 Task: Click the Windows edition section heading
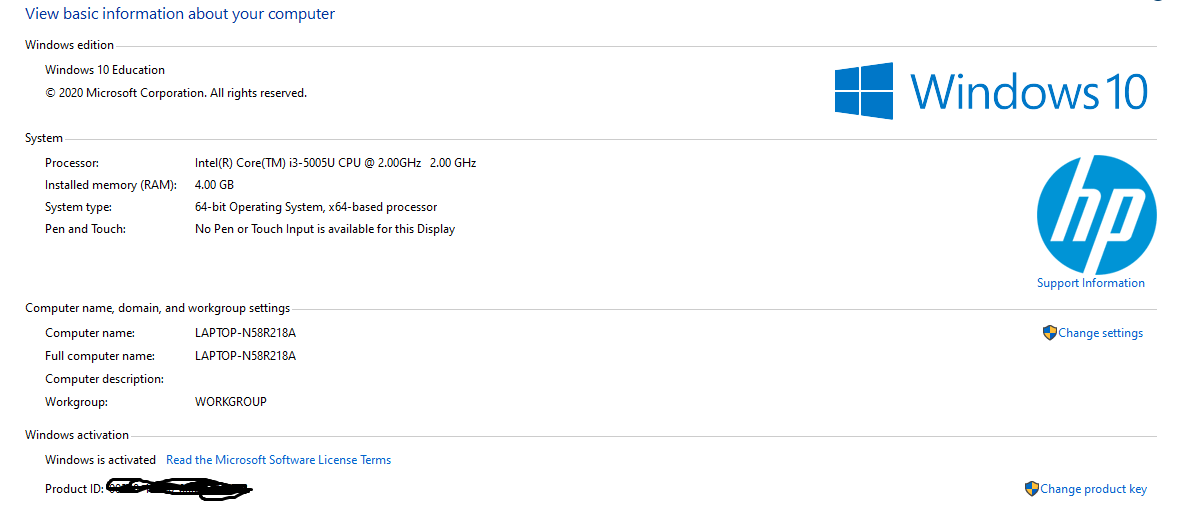tap(69, 45)
